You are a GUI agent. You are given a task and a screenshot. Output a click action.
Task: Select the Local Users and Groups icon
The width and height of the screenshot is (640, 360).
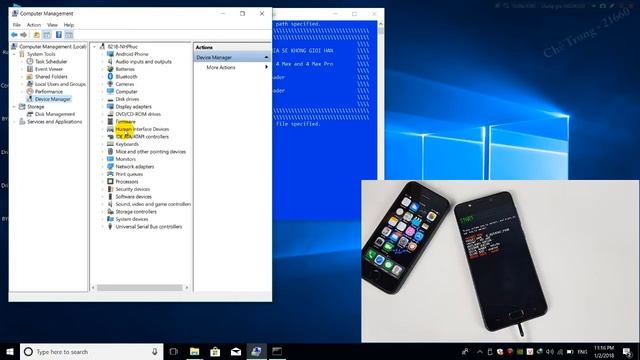click(x=30, y=84)
